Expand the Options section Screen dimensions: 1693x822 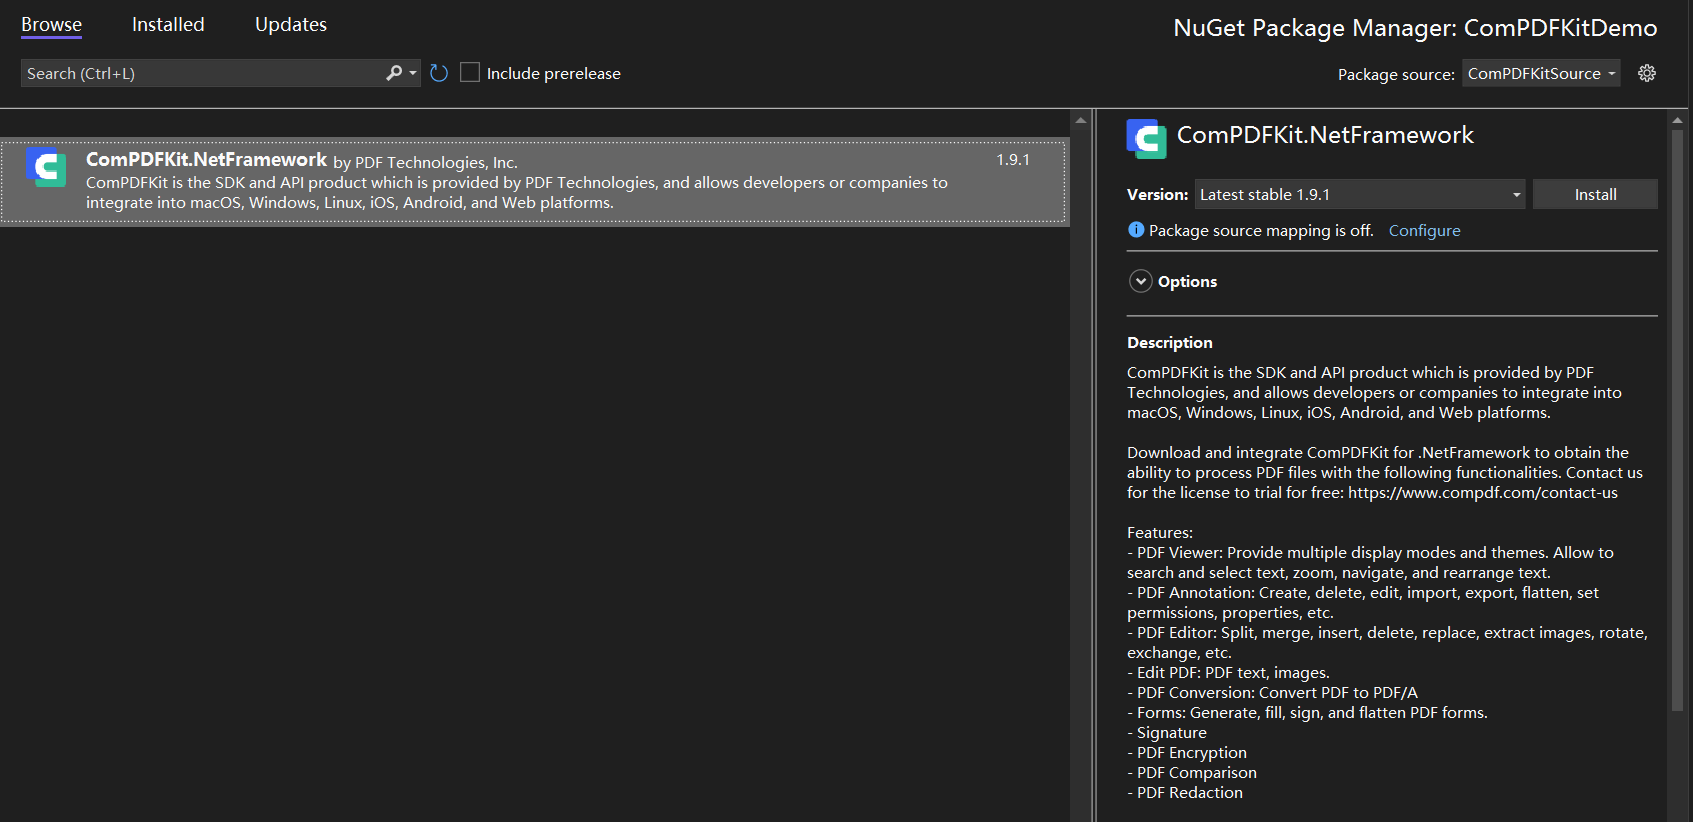pos(1141,281)
